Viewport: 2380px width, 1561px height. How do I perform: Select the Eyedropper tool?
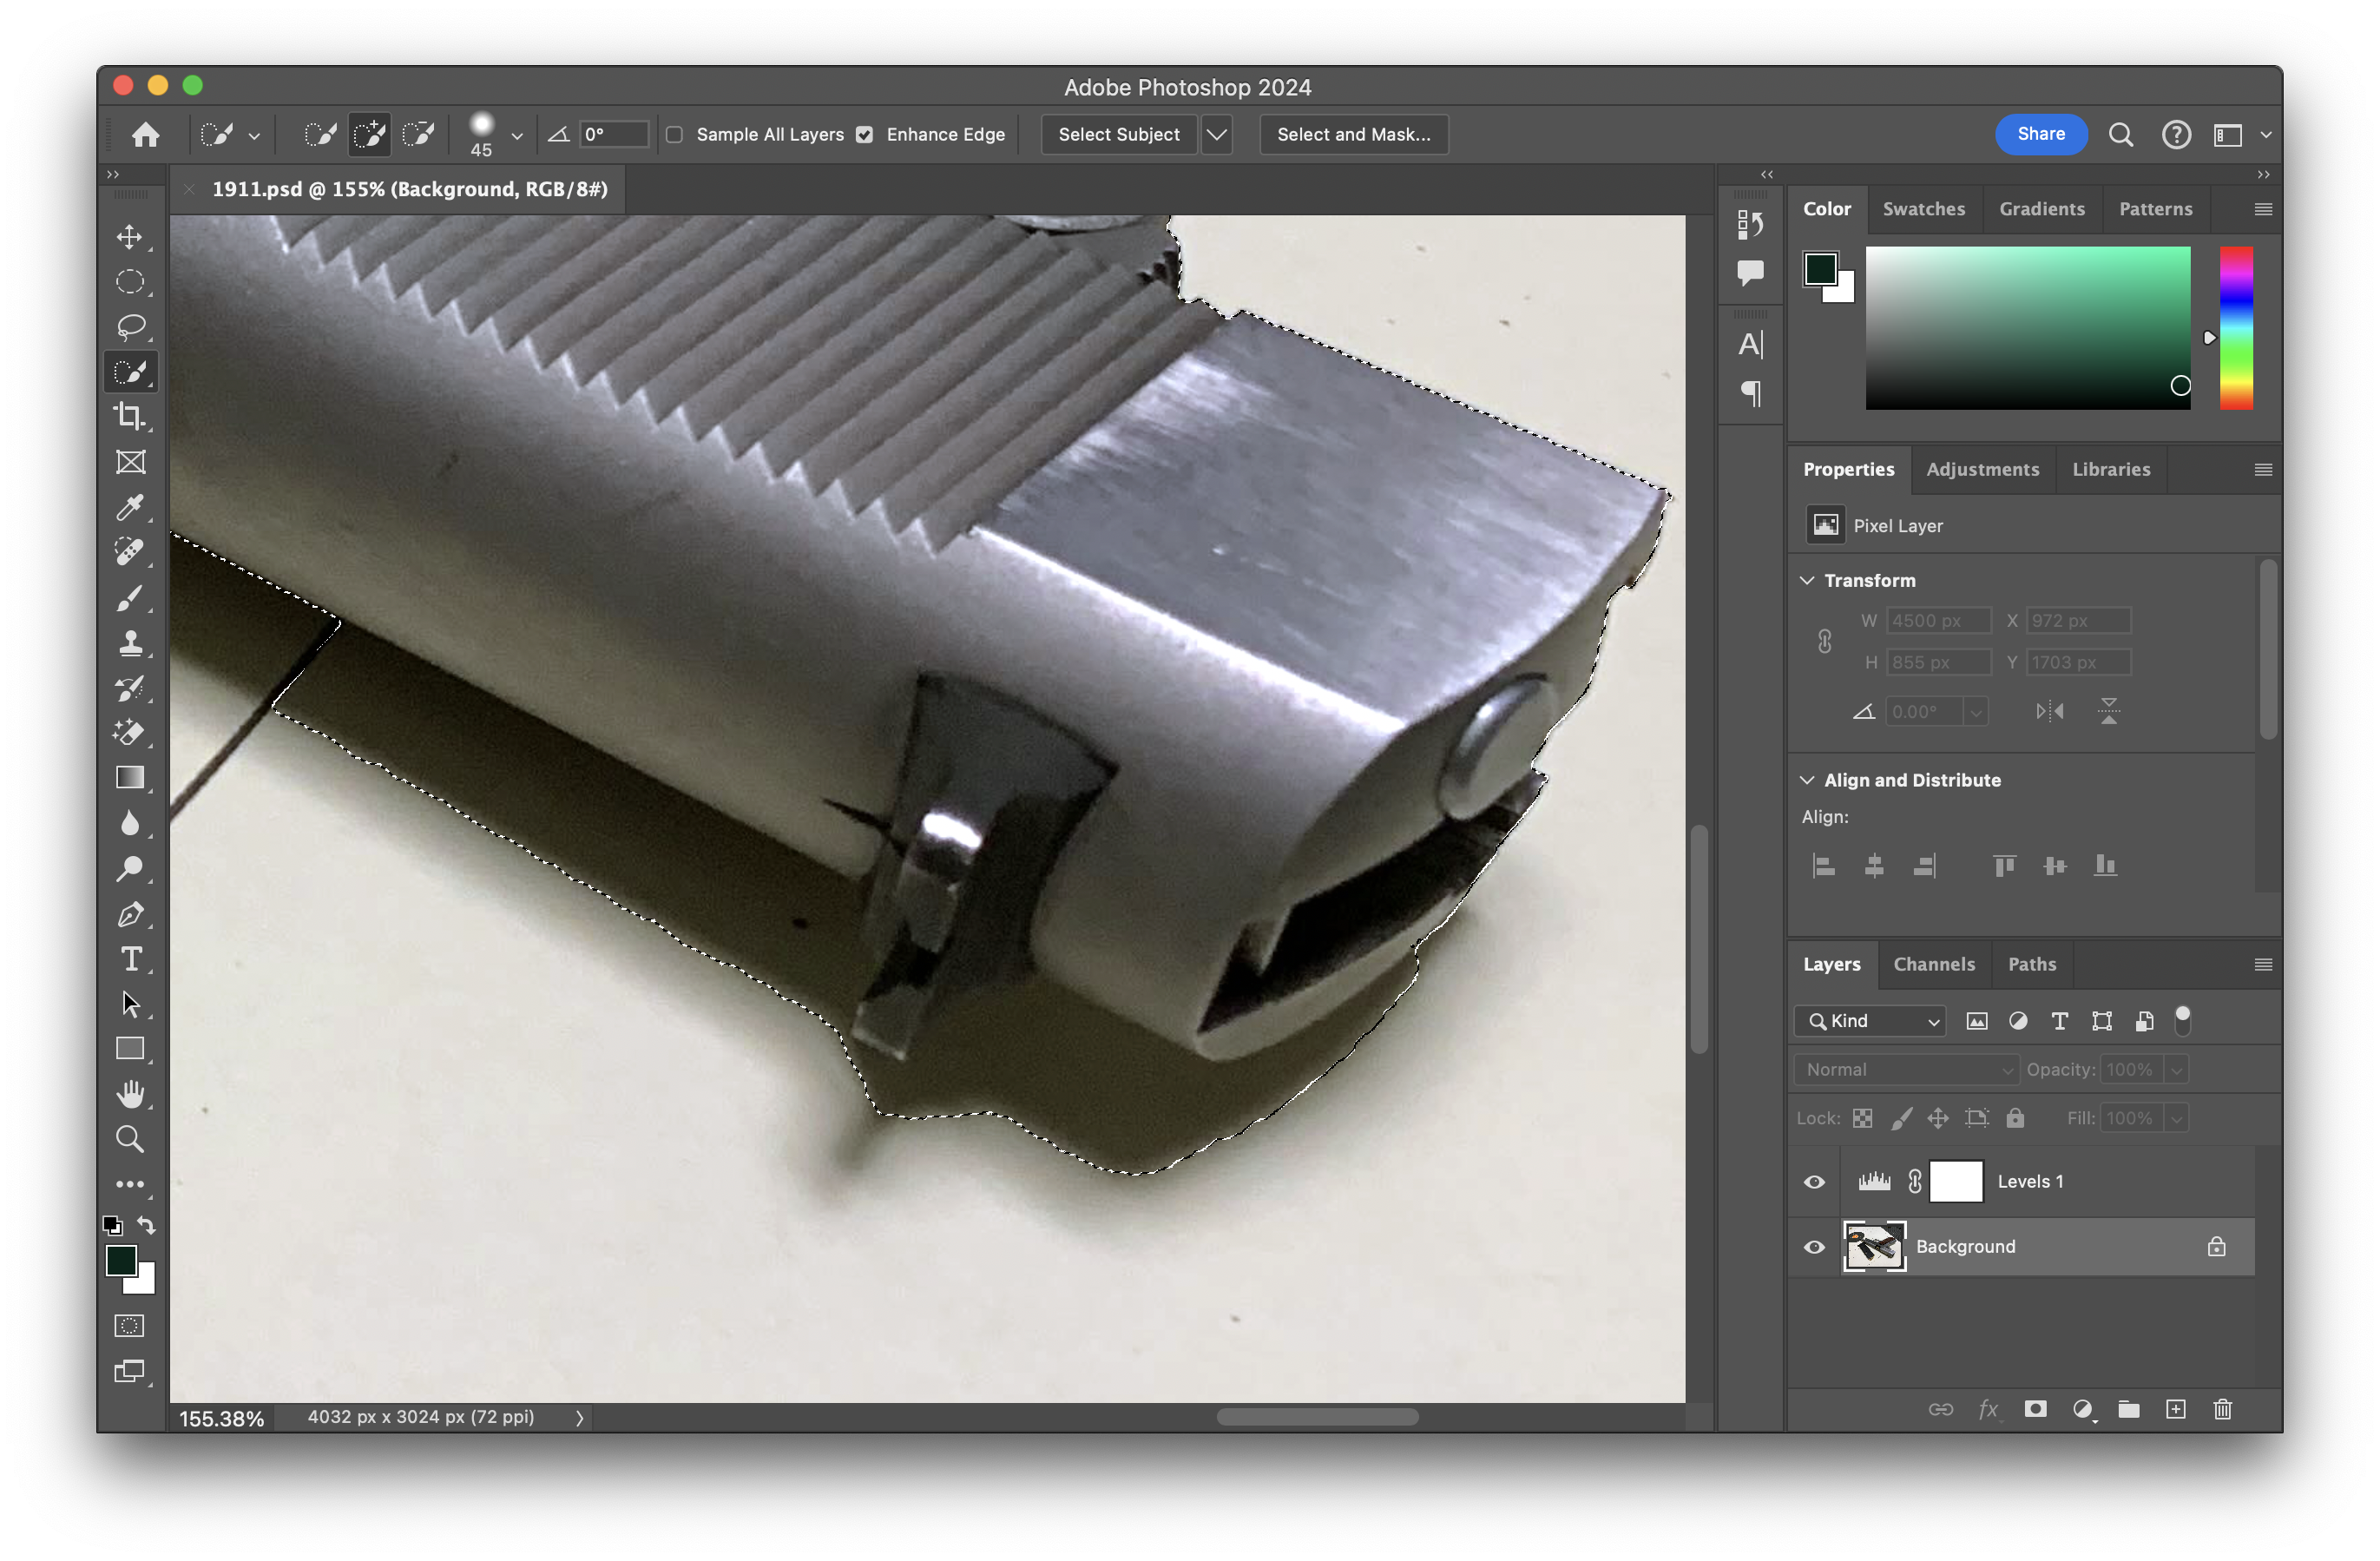(129, 507)
